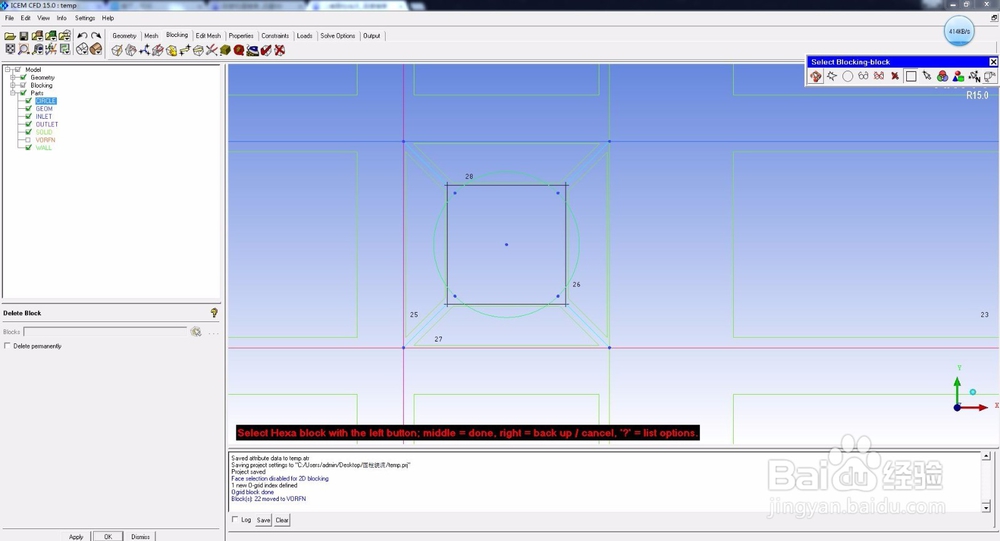1000x541 pixels.
Task: Select the Move Vertex tool icon
Action: [185, 50]
